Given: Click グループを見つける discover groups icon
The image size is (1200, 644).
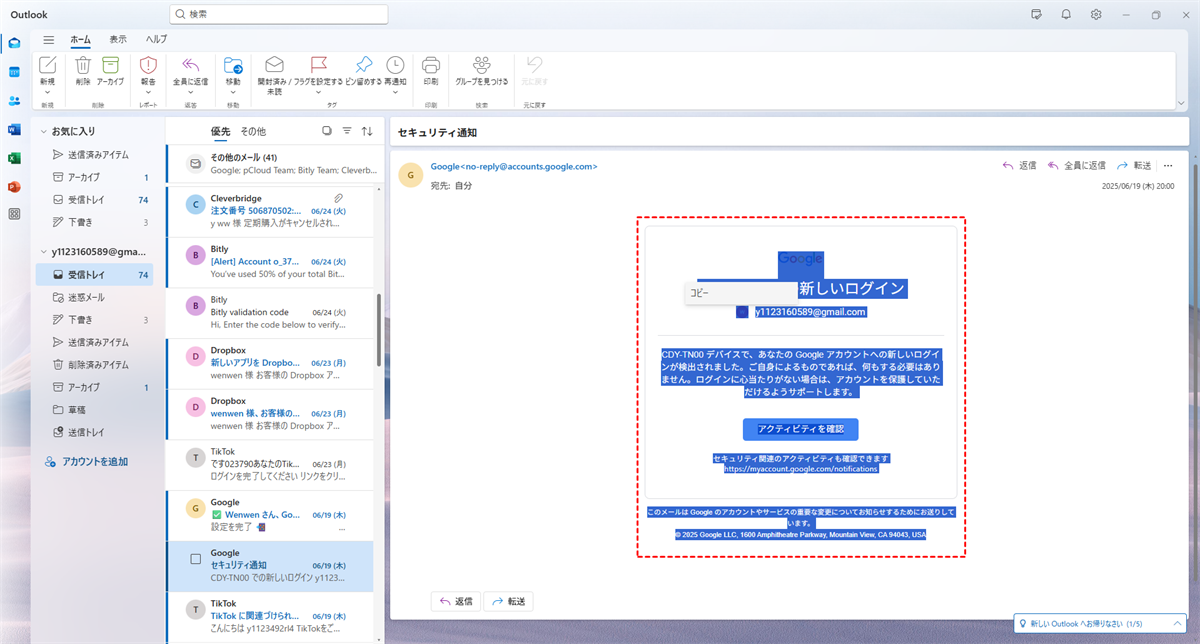Looking at the screenshot, I should point(481,65).
